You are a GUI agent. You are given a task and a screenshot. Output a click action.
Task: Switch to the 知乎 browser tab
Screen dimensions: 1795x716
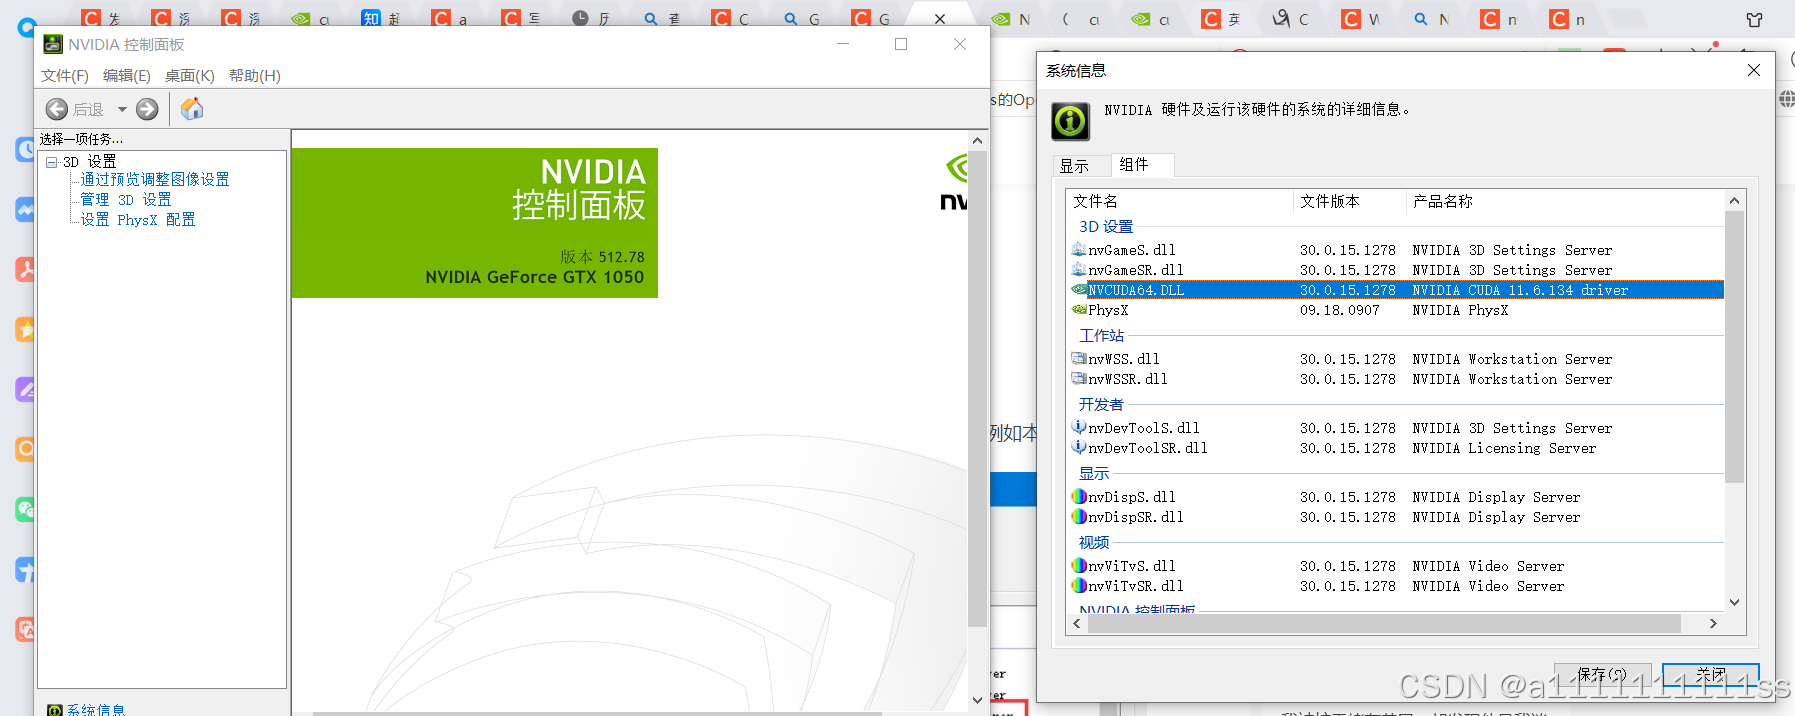pos(380,19)
